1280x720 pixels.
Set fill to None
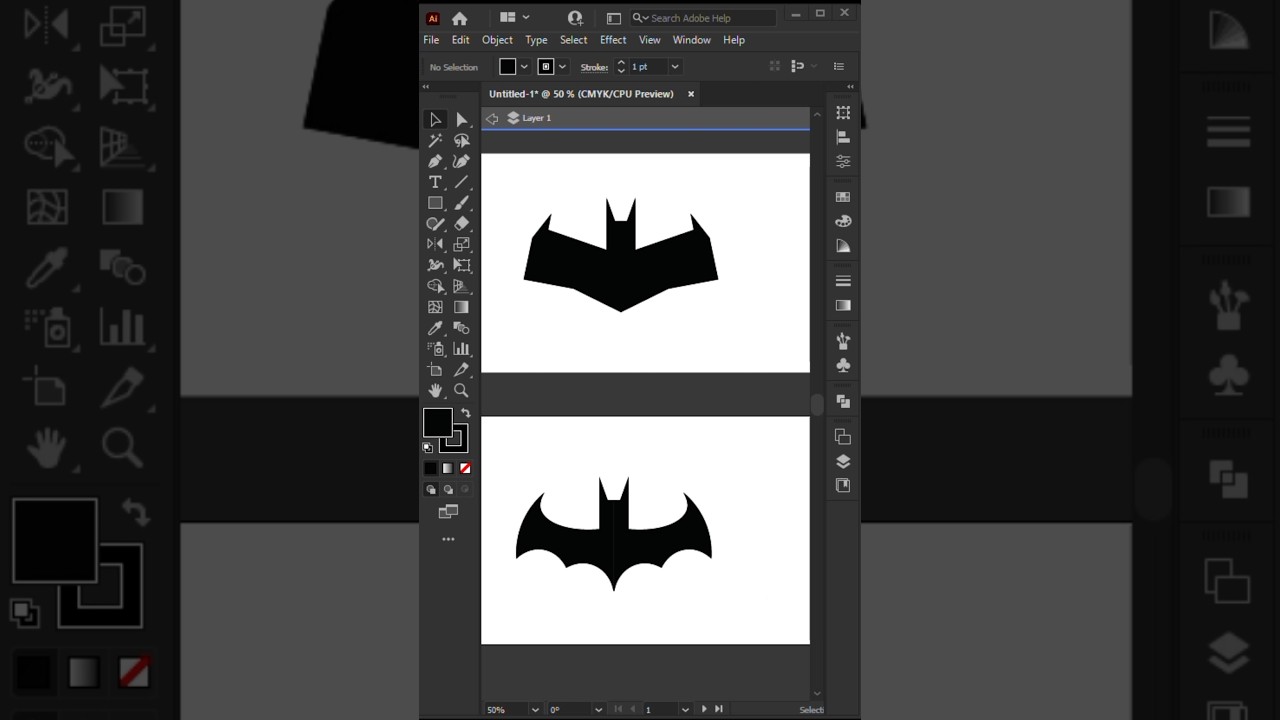click(x=465, y=468)
